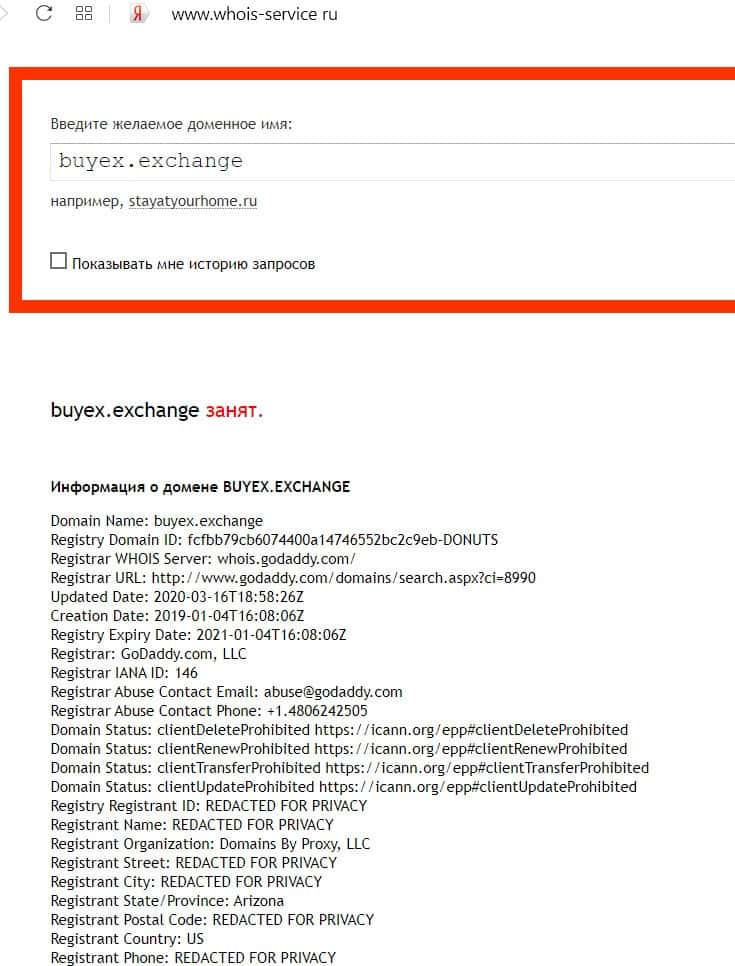The height and width of the screenshot is (966, 735).
Task: Open the stayatyourhome.ru example link
Action: [x=193, y=201]
